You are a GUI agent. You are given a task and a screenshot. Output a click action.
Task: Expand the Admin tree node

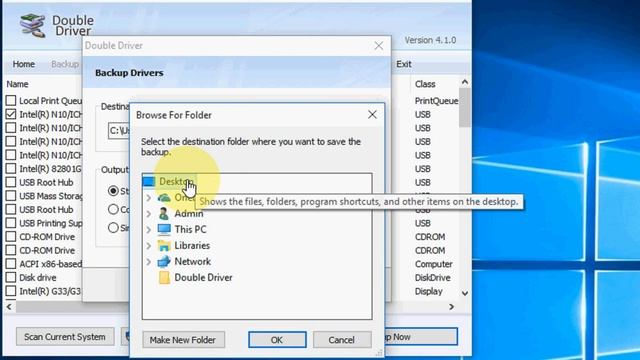tap(149, 213)
